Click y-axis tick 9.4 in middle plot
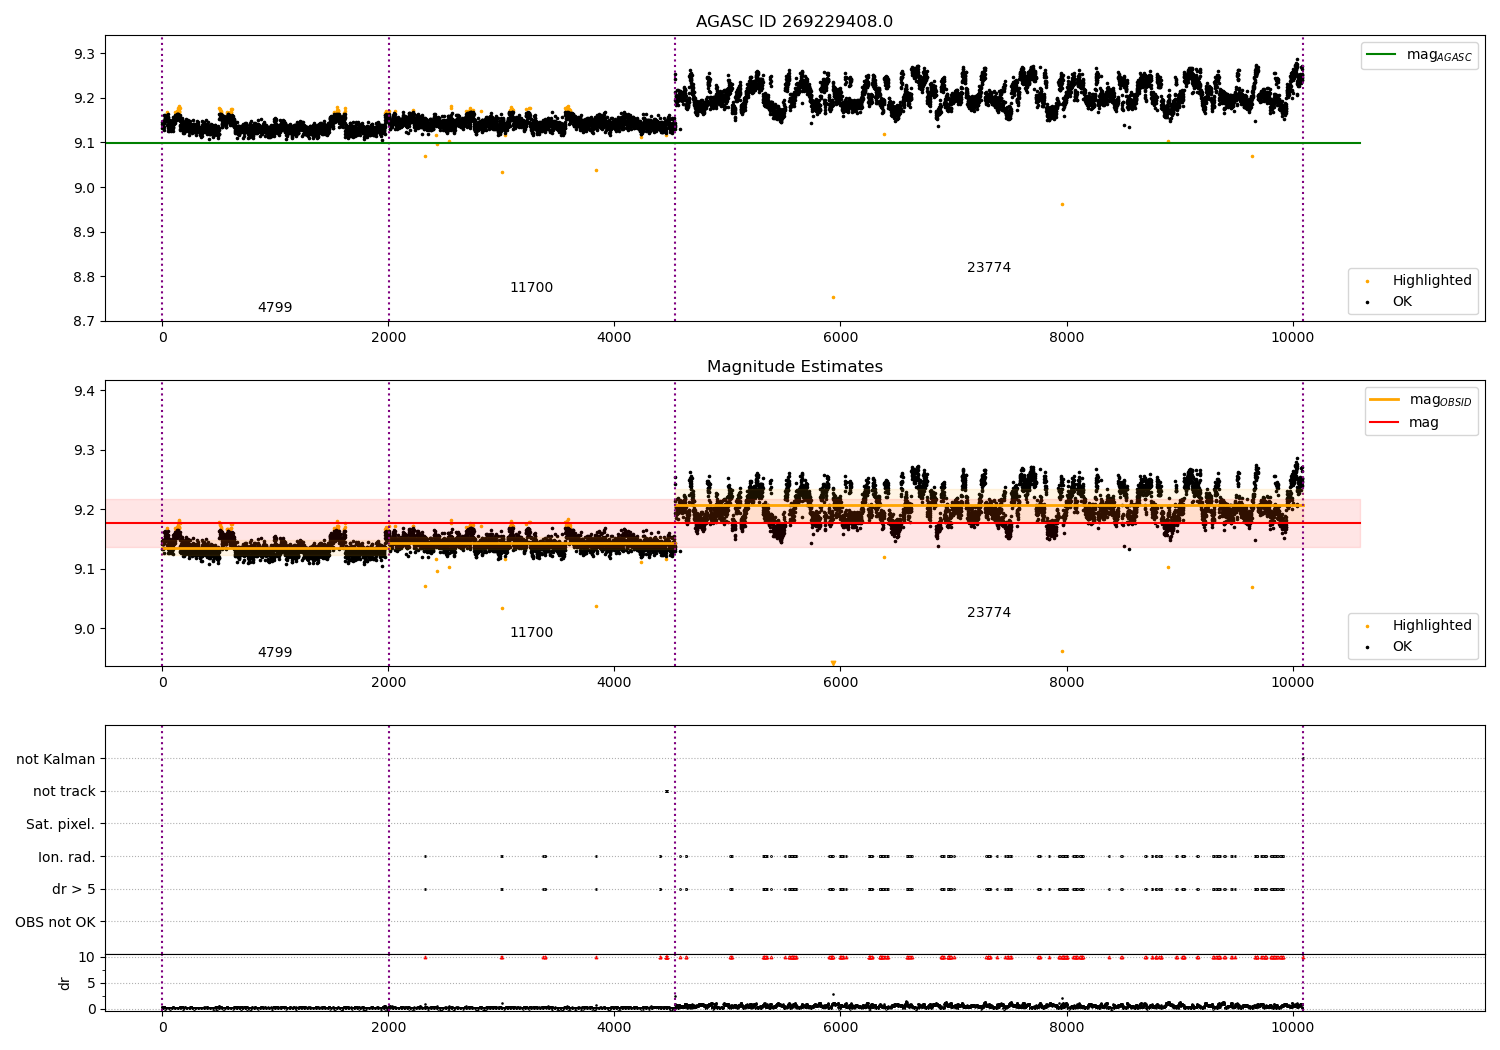Image resolution: width=1500 pixels, height=1050 pixels. (x=83, y=391)
